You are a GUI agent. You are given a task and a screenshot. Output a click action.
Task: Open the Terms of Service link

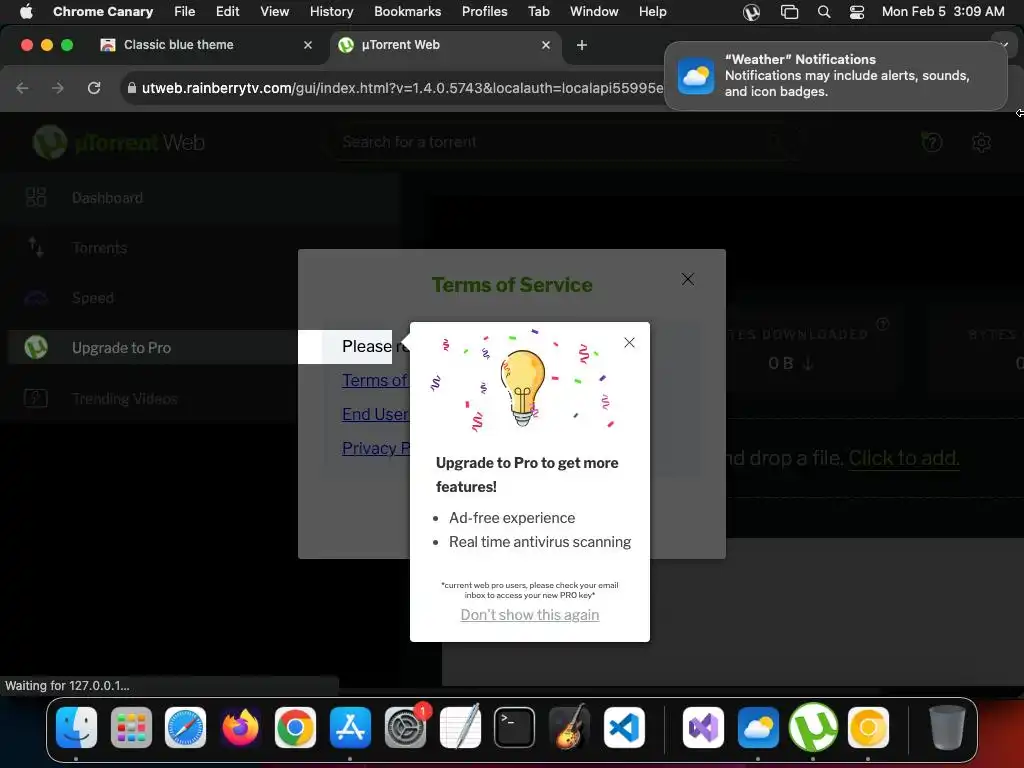(375, 380)
